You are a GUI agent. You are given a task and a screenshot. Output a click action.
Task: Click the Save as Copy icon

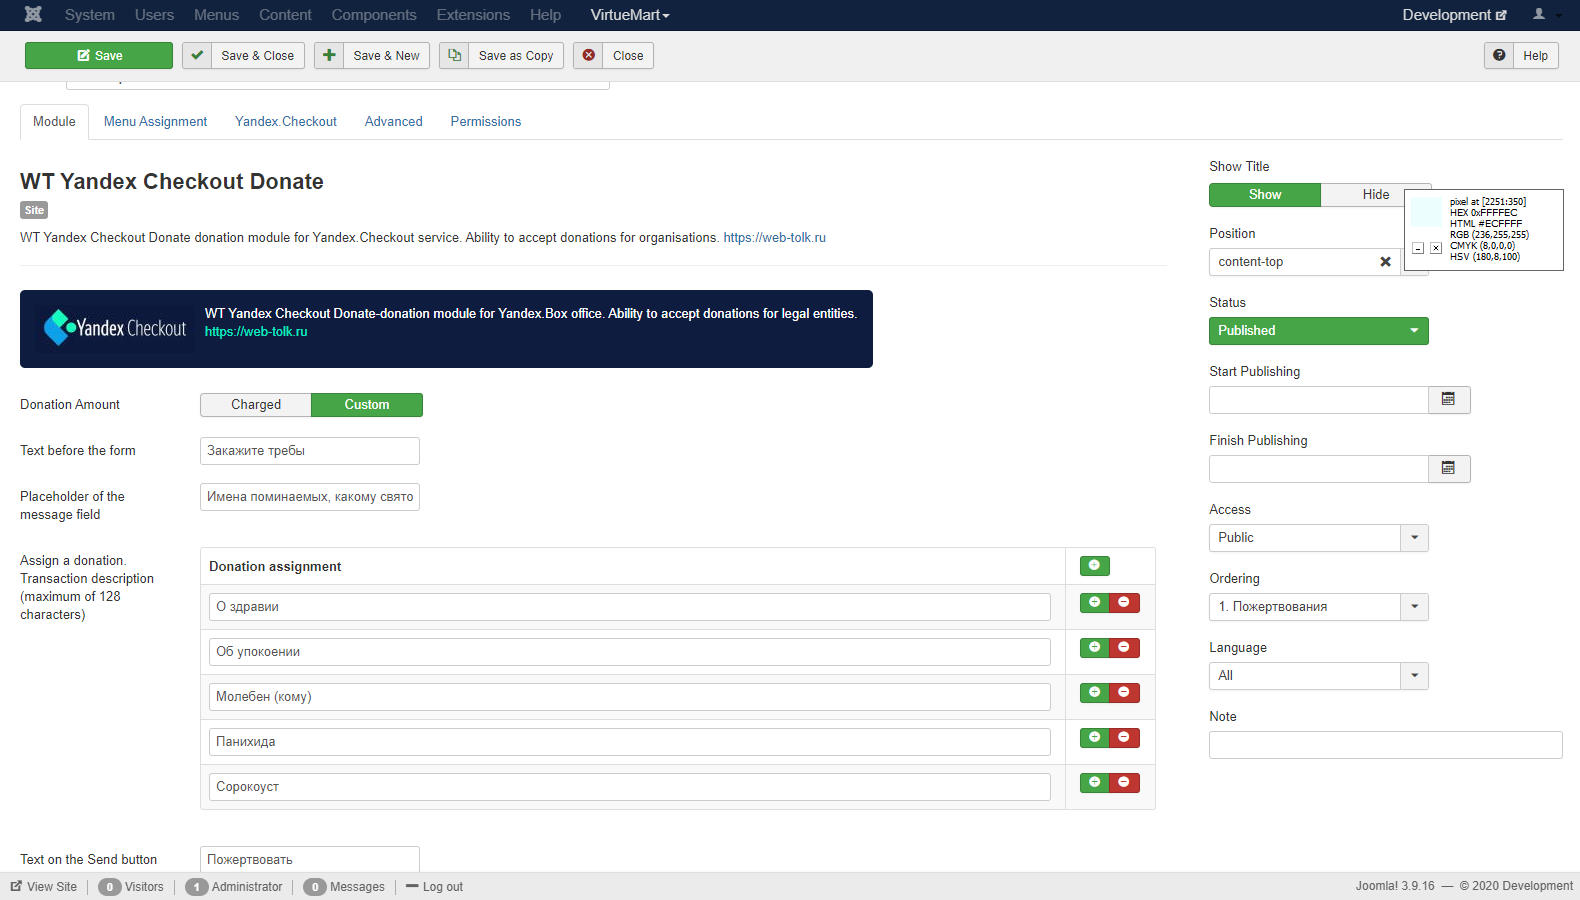[454, 55]
